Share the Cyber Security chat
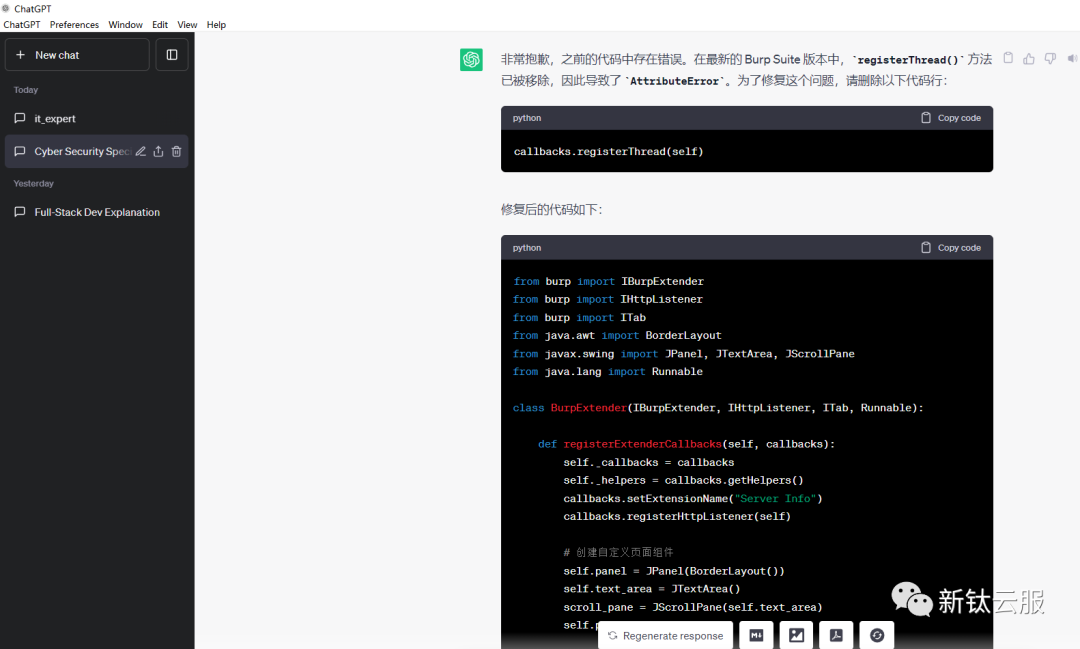The width and height of the screenshot is (1080, 649). (x=158, y=152)
